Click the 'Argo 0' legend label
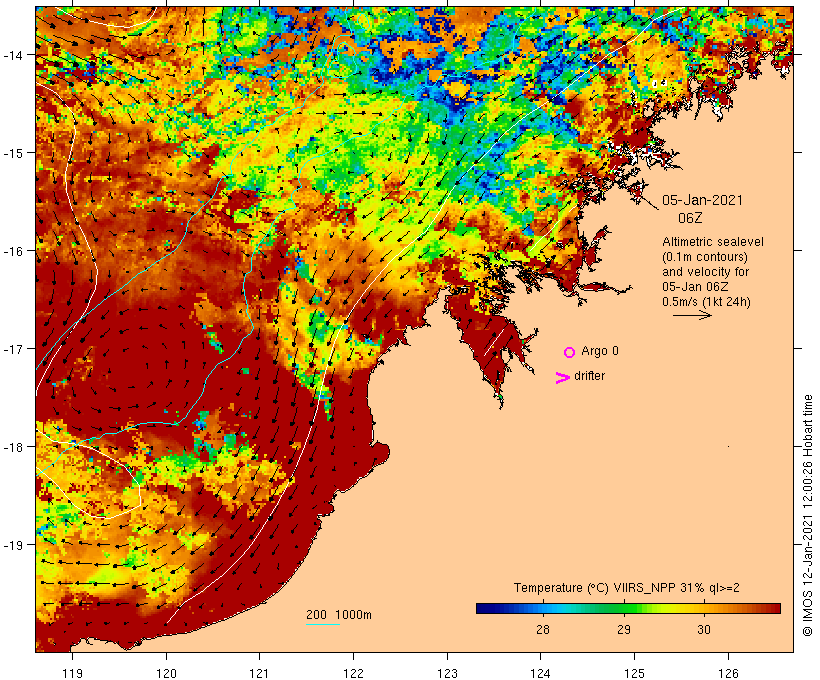 600,351
